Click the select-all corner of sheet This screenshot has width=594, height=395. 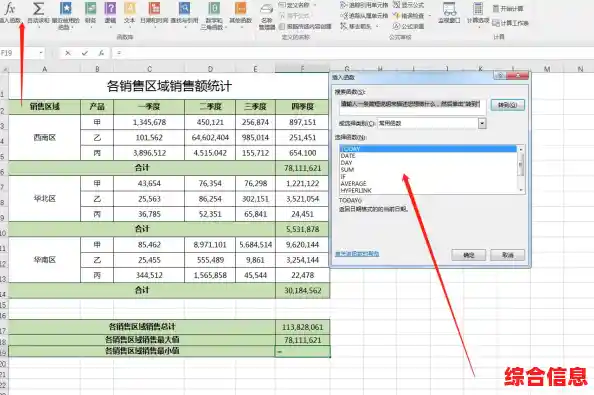pyautogui.click(x=4, y=69)
